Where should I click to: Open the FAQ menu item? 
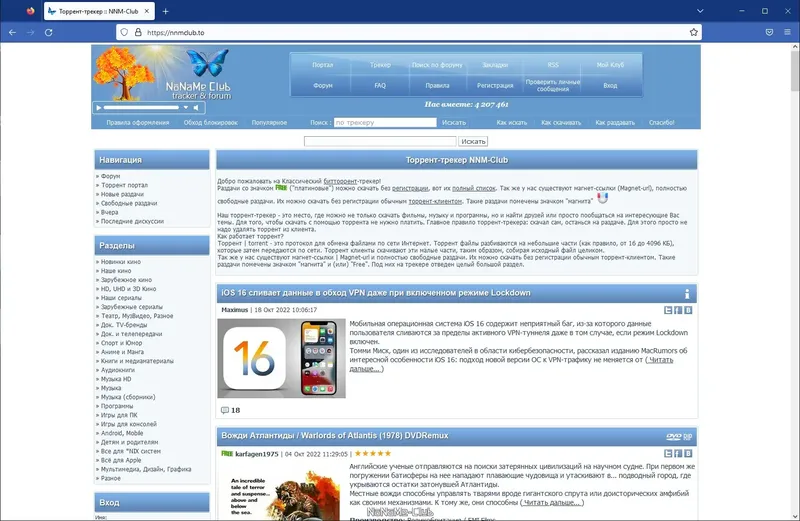point(380,86)
